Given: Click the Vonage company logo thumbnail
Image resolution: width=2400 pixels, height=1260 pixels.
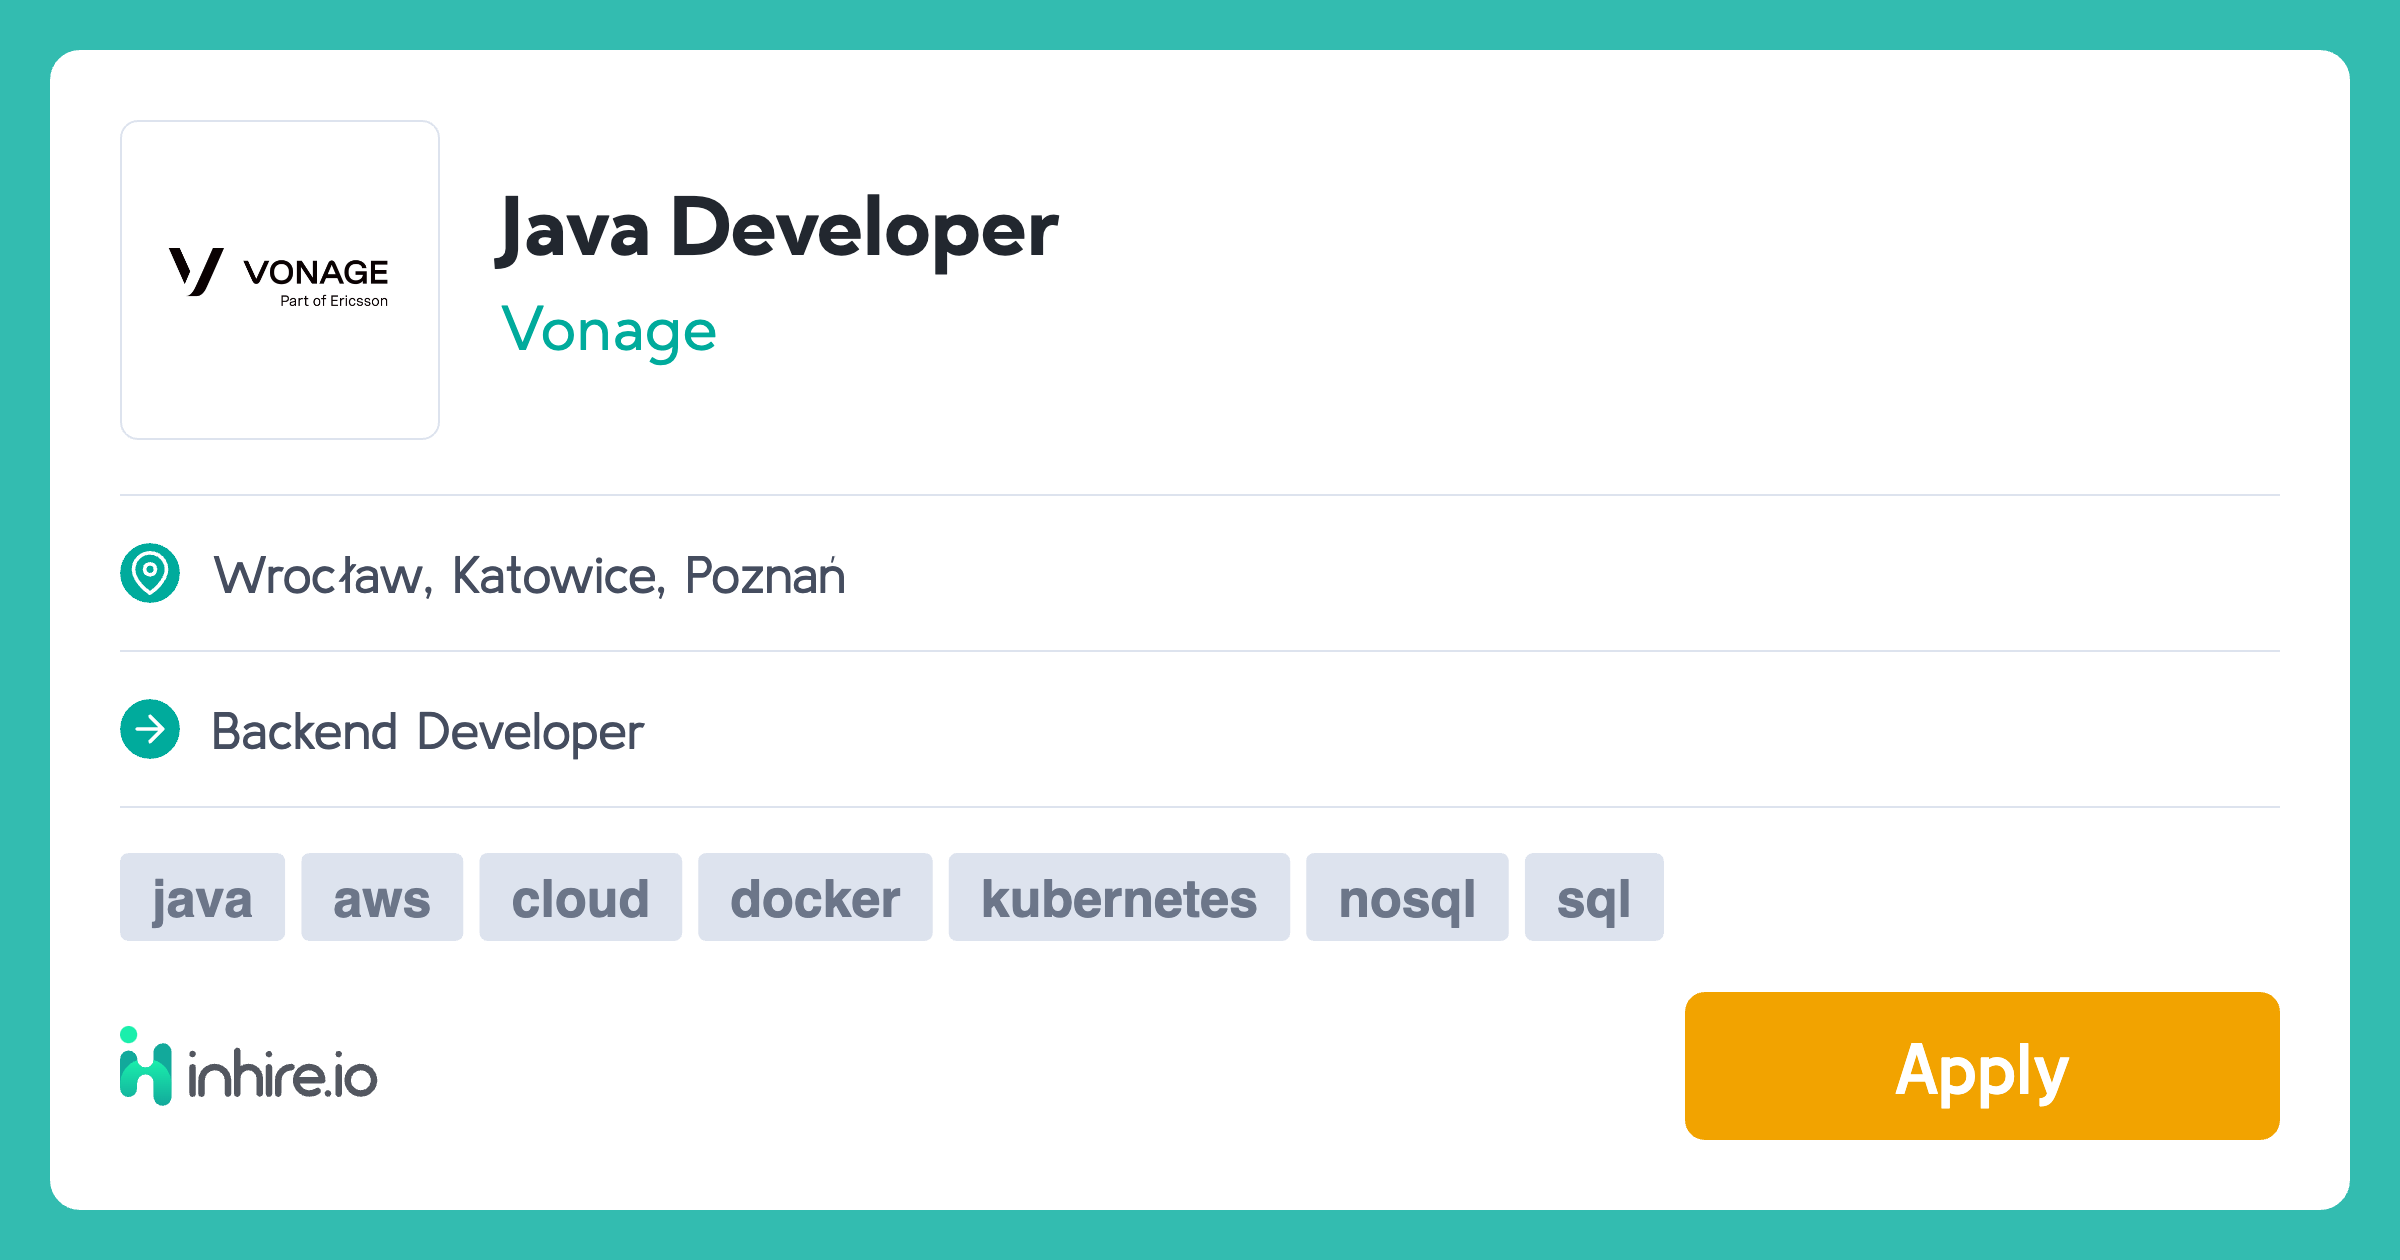Looking at the screenshot, I should click(x=280, y=280).
